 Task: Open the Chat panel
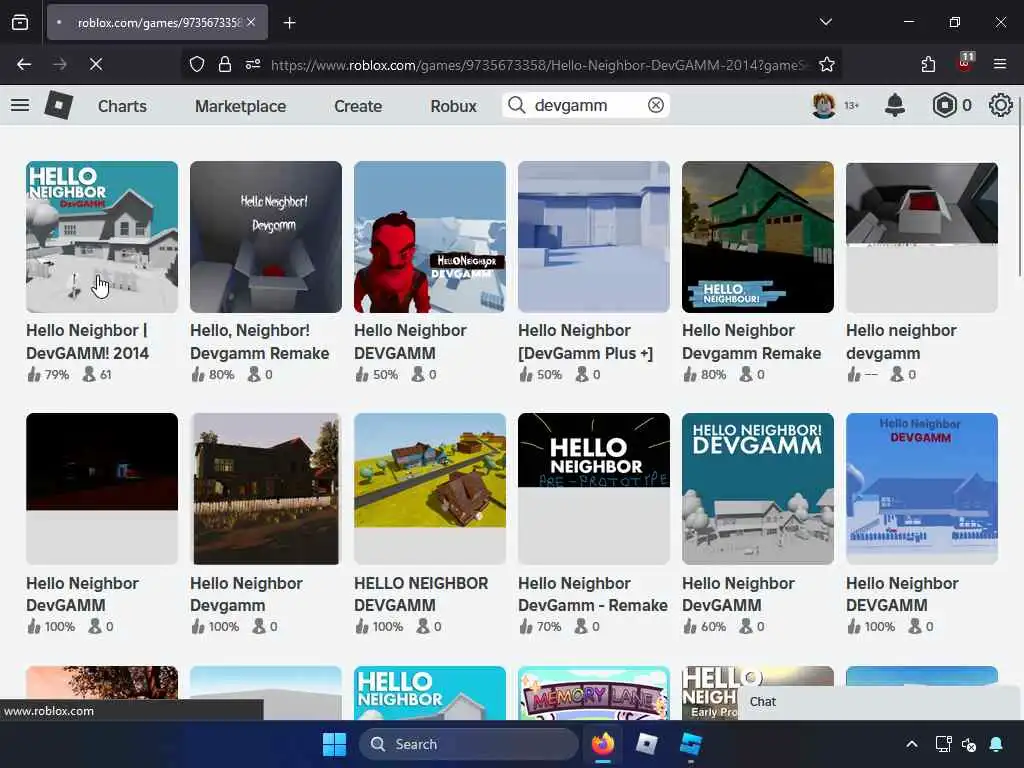tap(880, 702)
